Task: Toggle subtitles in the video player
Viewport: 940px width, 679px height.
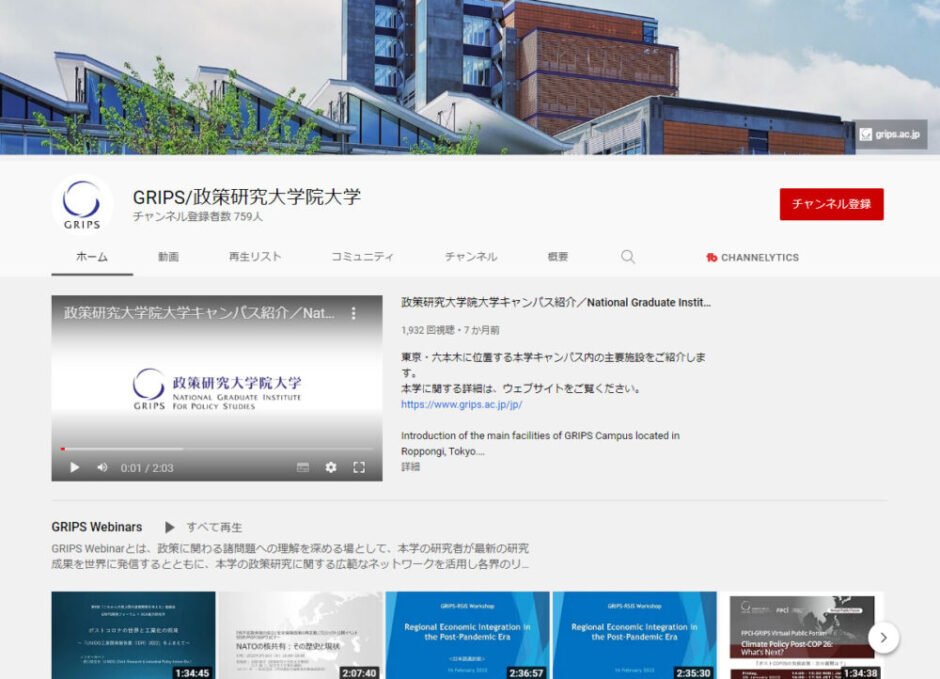Action: (303, 467)
